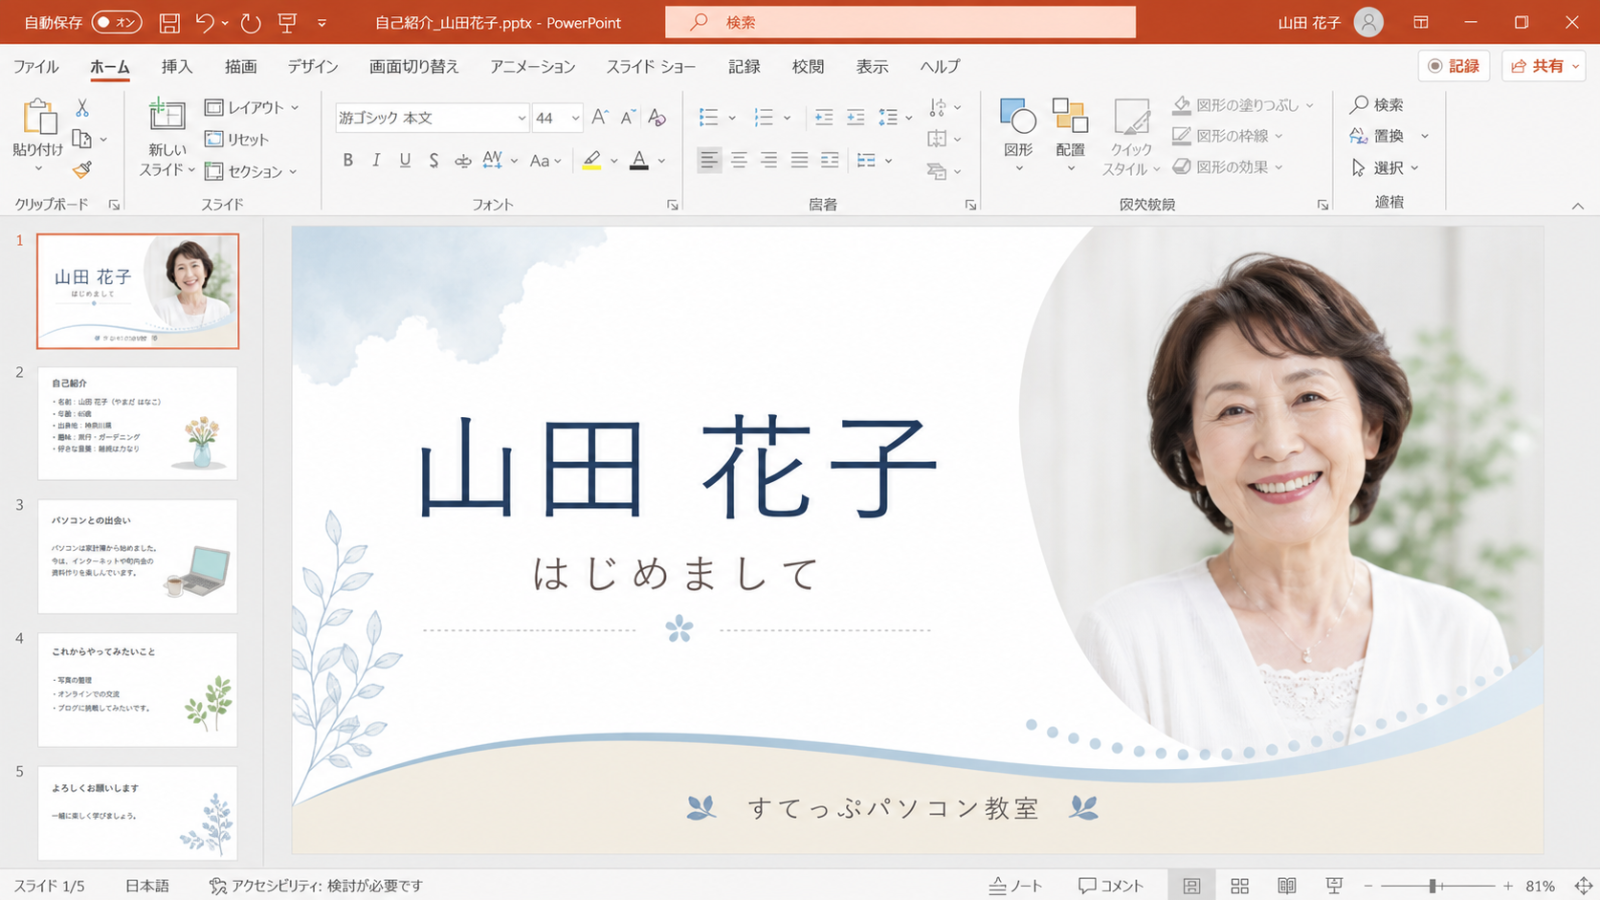Screen dimensions: 1600x900
Task: Open the 校閲 review tab
Action: (x=808, y=66)
